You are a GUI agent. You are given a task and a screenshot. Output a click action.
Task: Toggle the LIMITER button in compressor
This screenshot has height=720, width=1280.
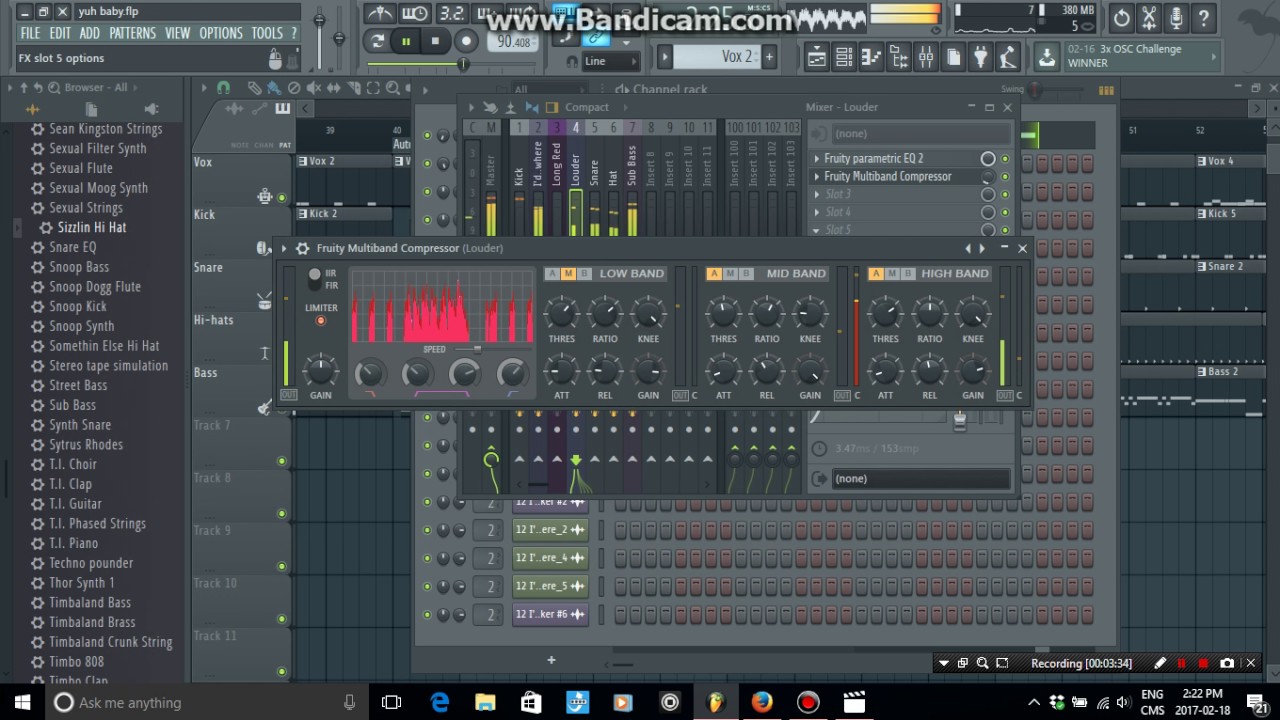(321, 321)
